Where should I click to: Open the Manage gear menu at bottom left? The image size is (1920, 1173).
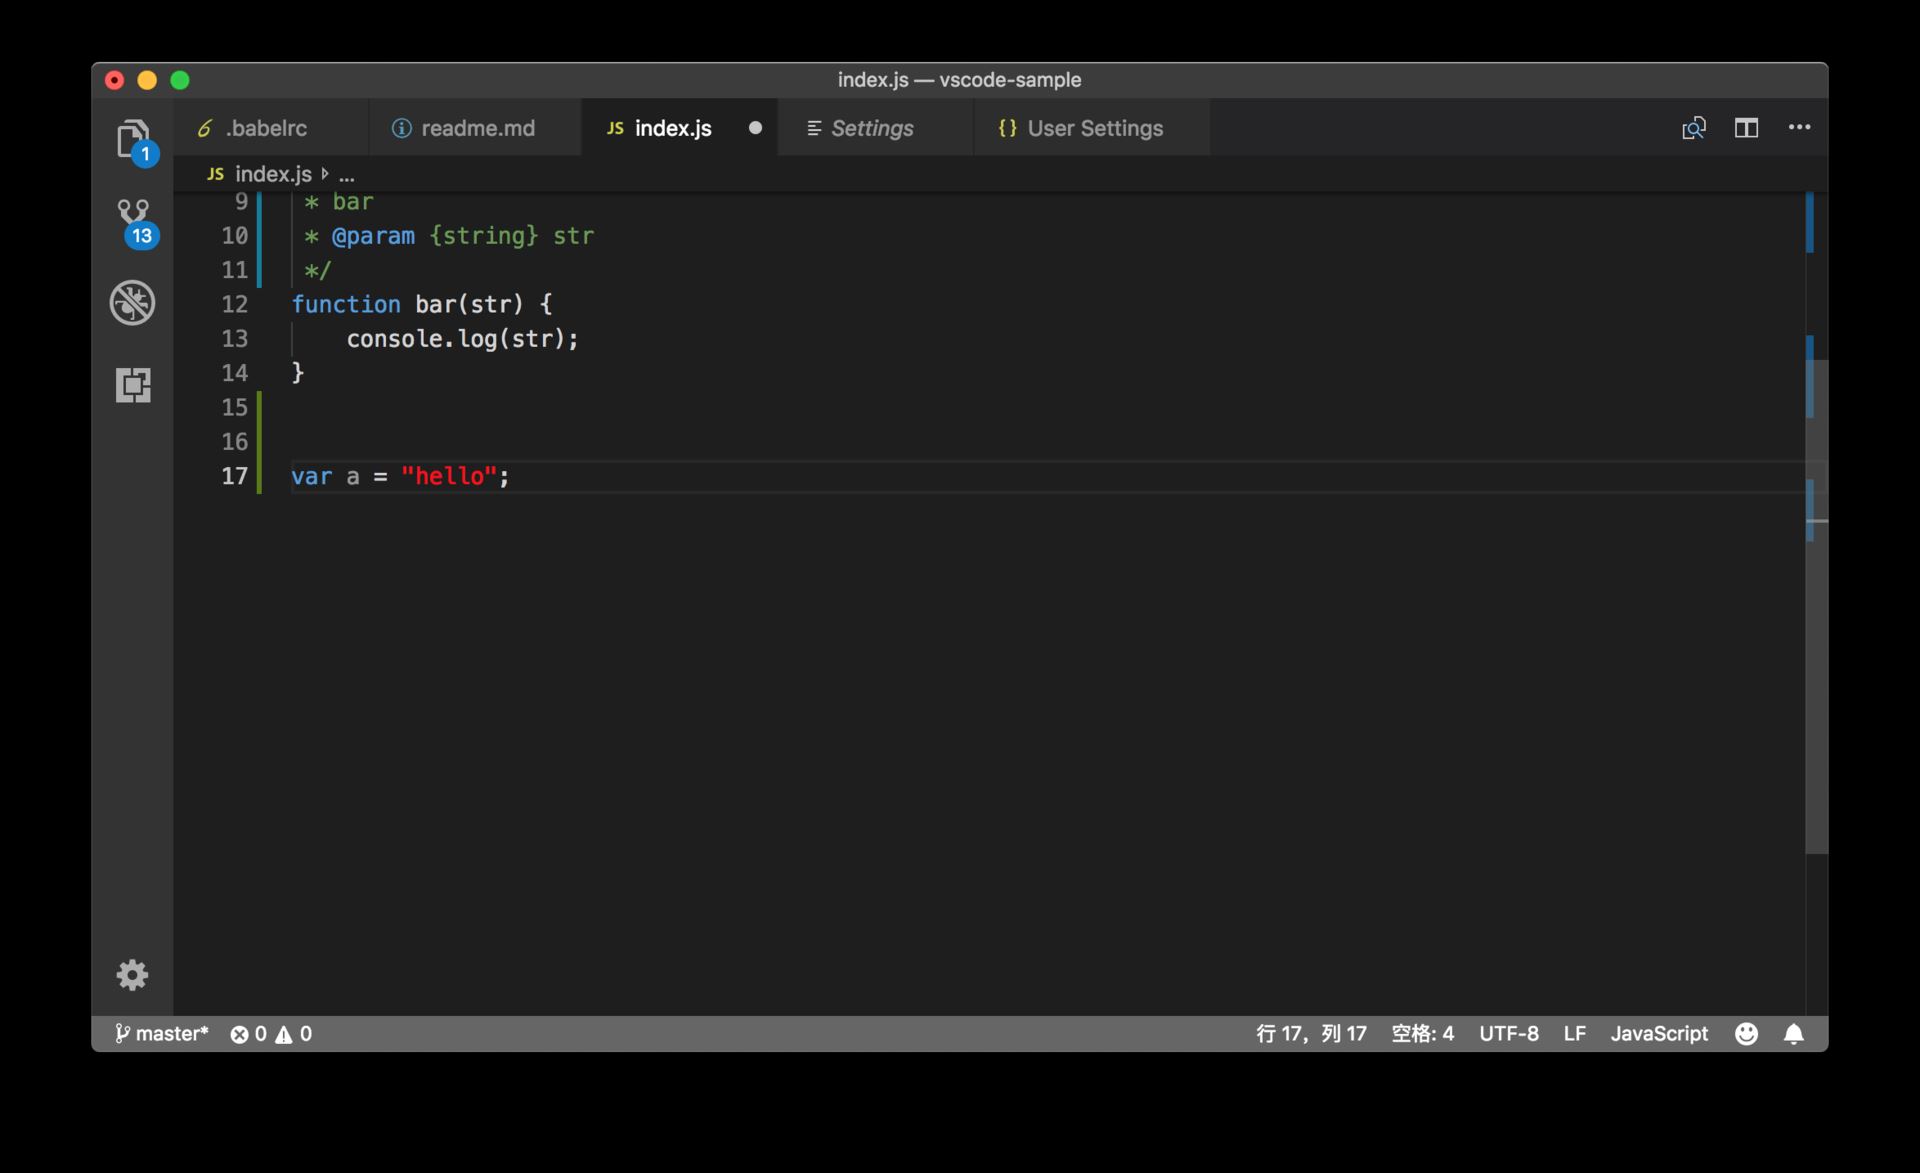click(x=132, y=974)
